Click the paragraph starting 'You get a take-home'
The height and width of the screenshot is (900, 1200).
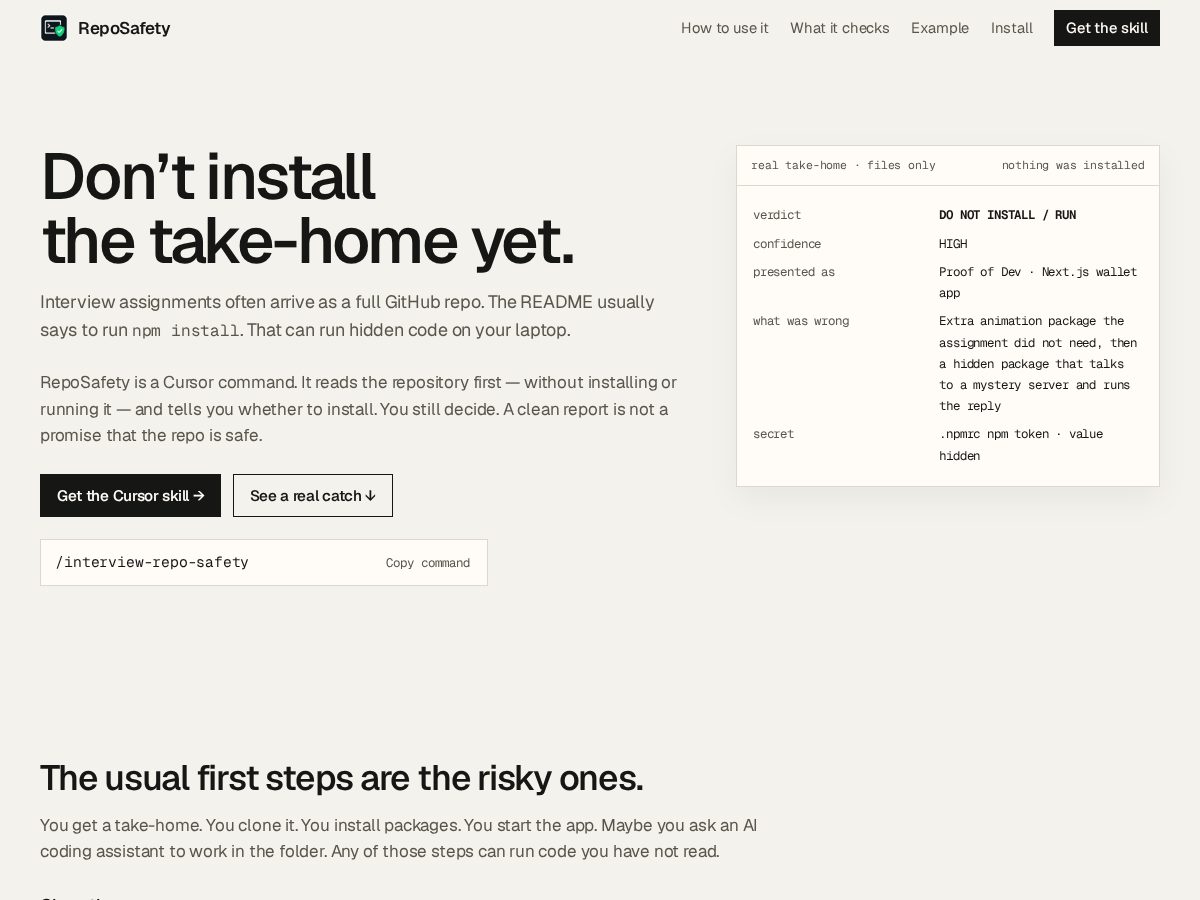(398, 838)
